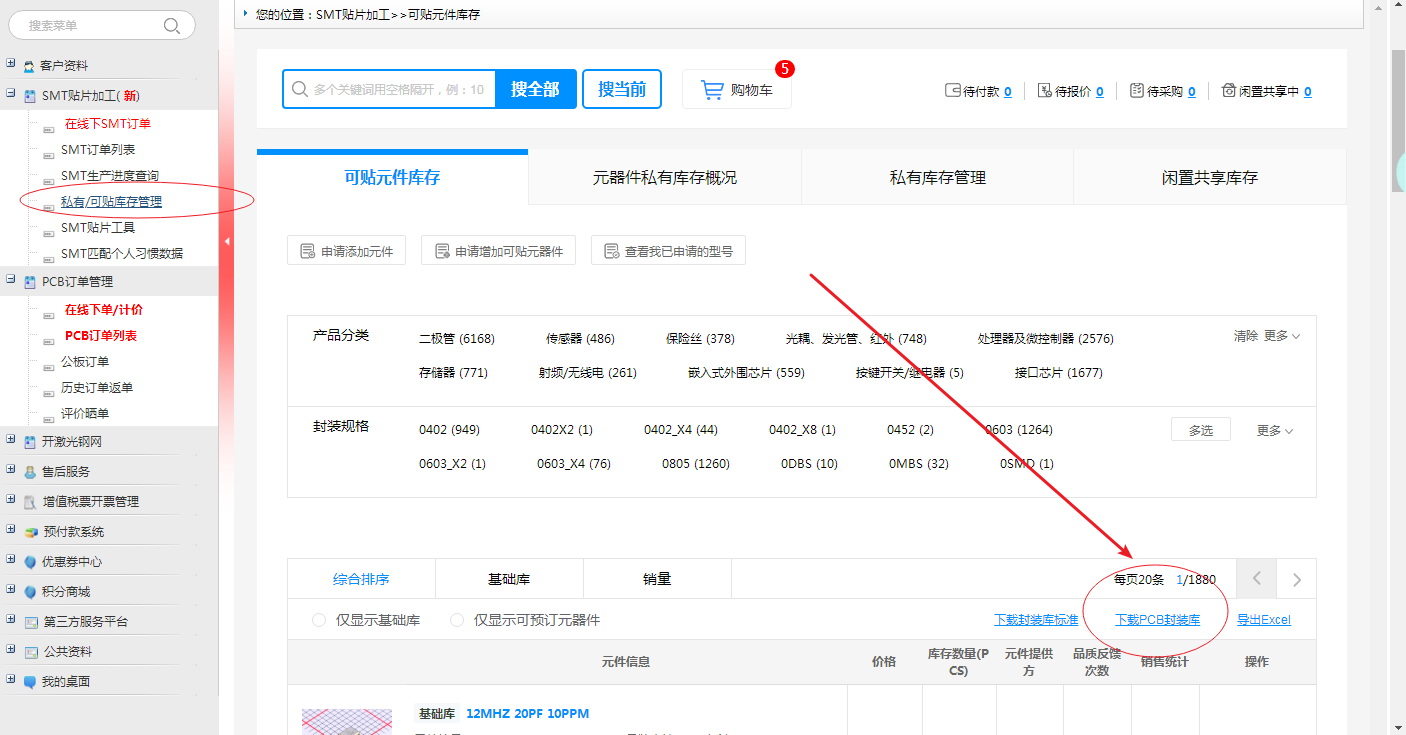Click the 待报价 quotation icon
1406x735 pixels.
pos(1044,91)
